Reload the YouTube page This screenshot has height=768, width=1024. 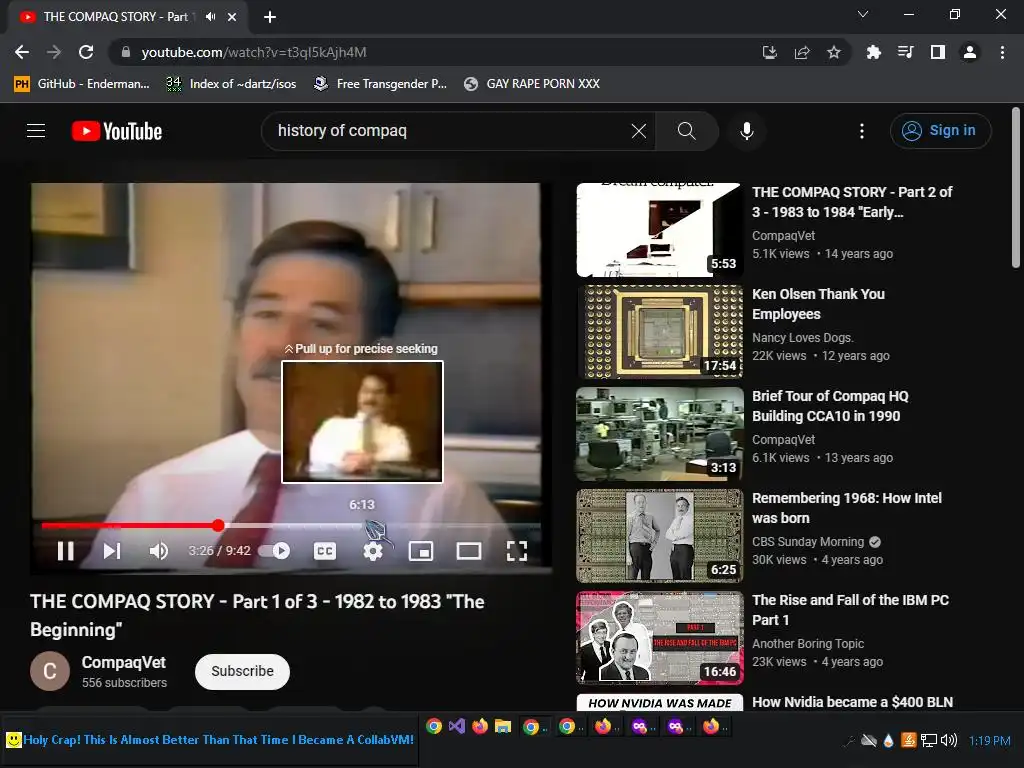pyautogui.click(x=86, y=52)
